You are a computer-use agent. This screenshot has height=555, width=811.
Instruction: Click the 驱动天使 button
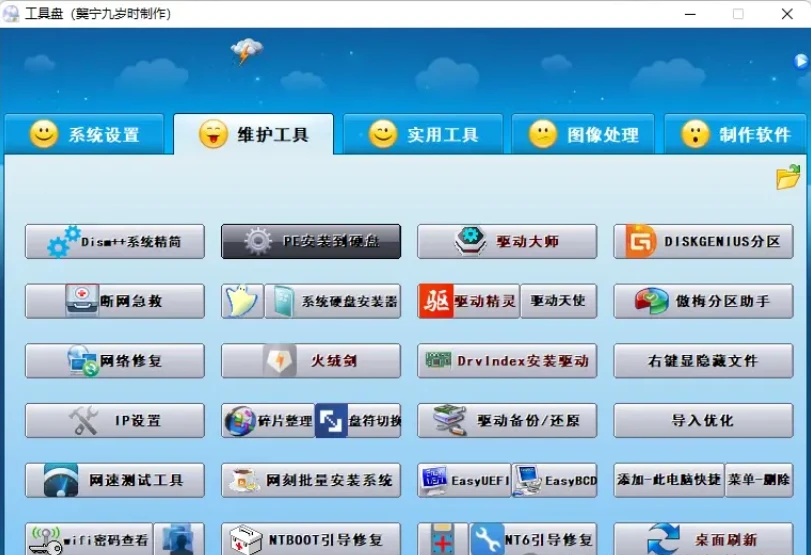(559, 301)
